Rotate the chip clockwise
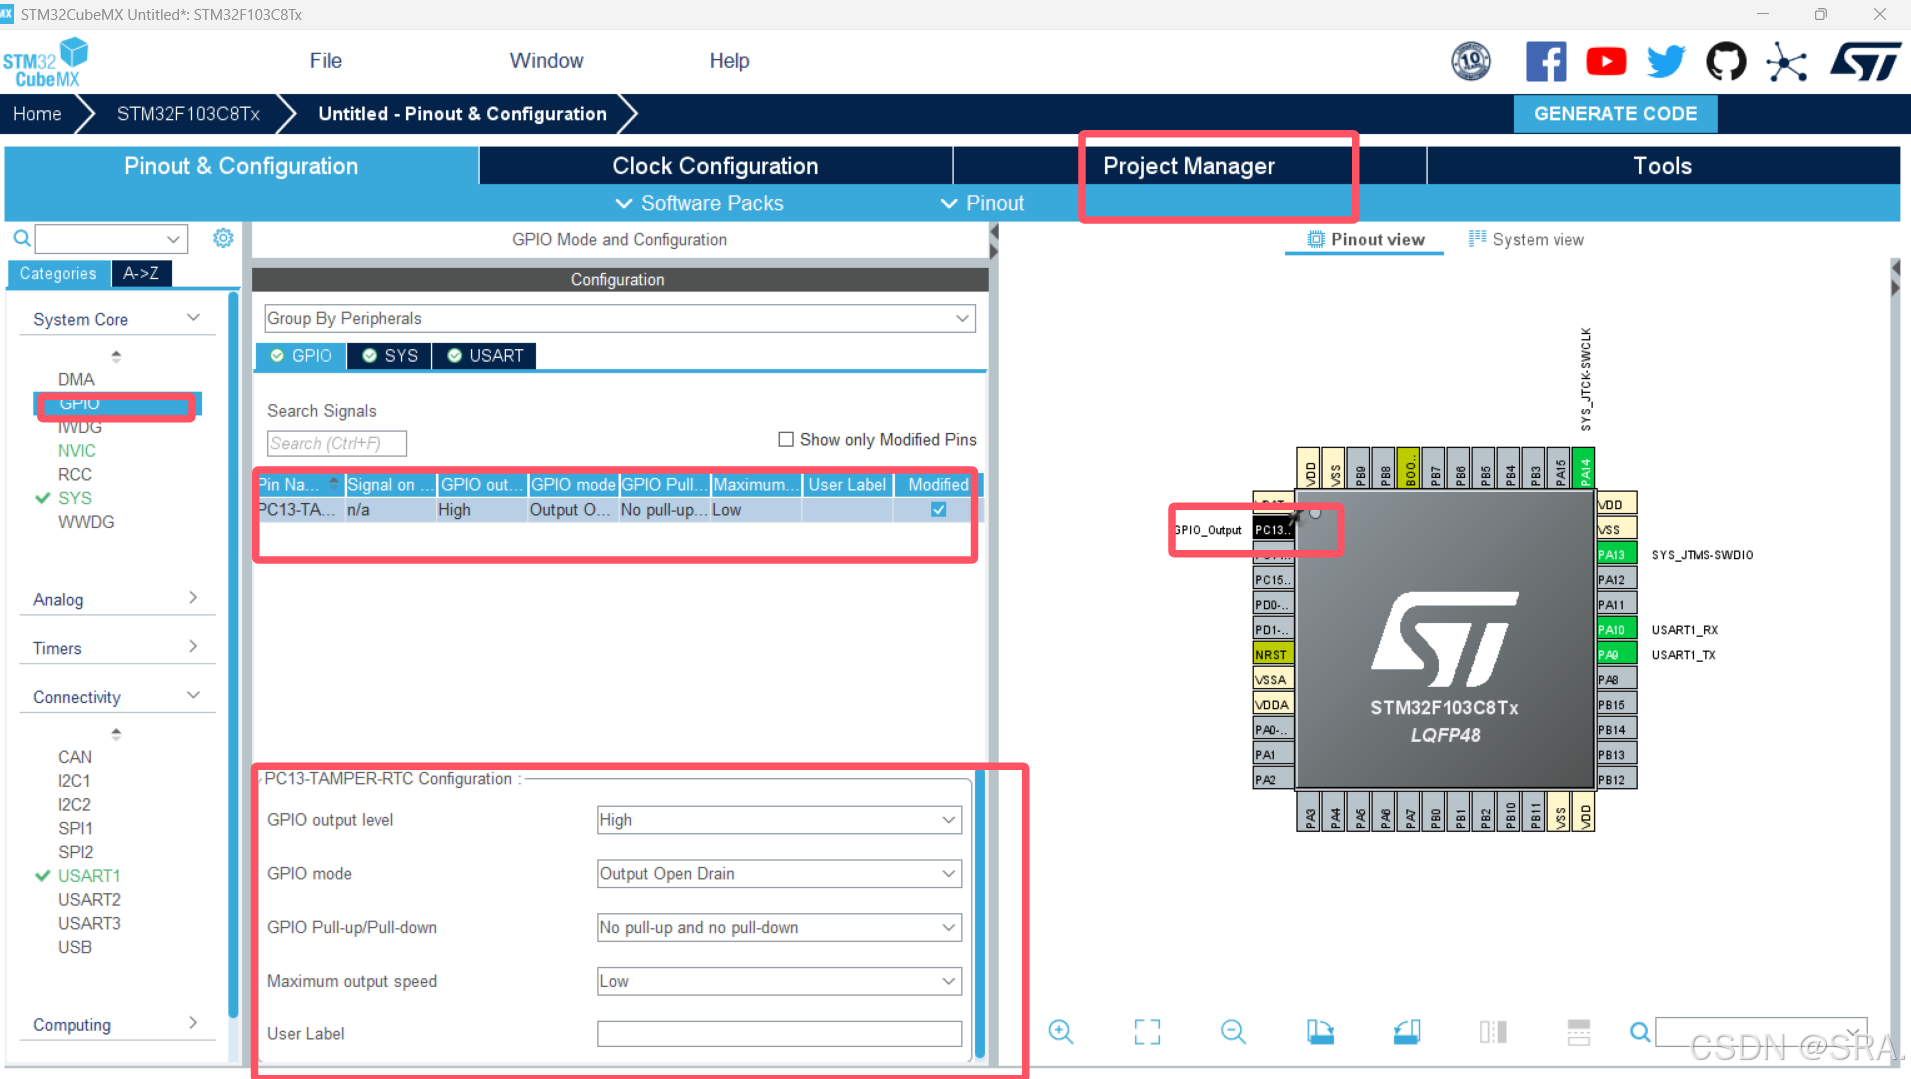The image size is (1911, 1079). [x=1320, y=1031]
